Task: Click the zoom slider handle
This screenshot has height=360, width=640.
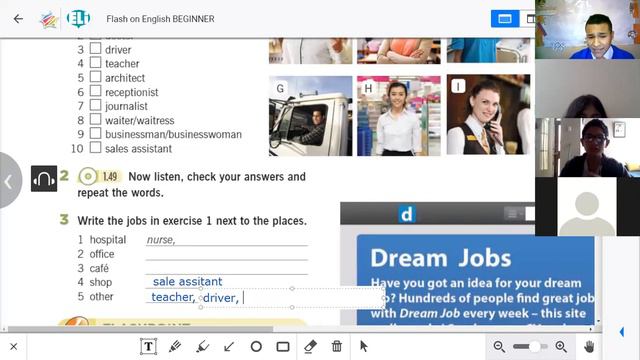Action: (x=535, y=347)
